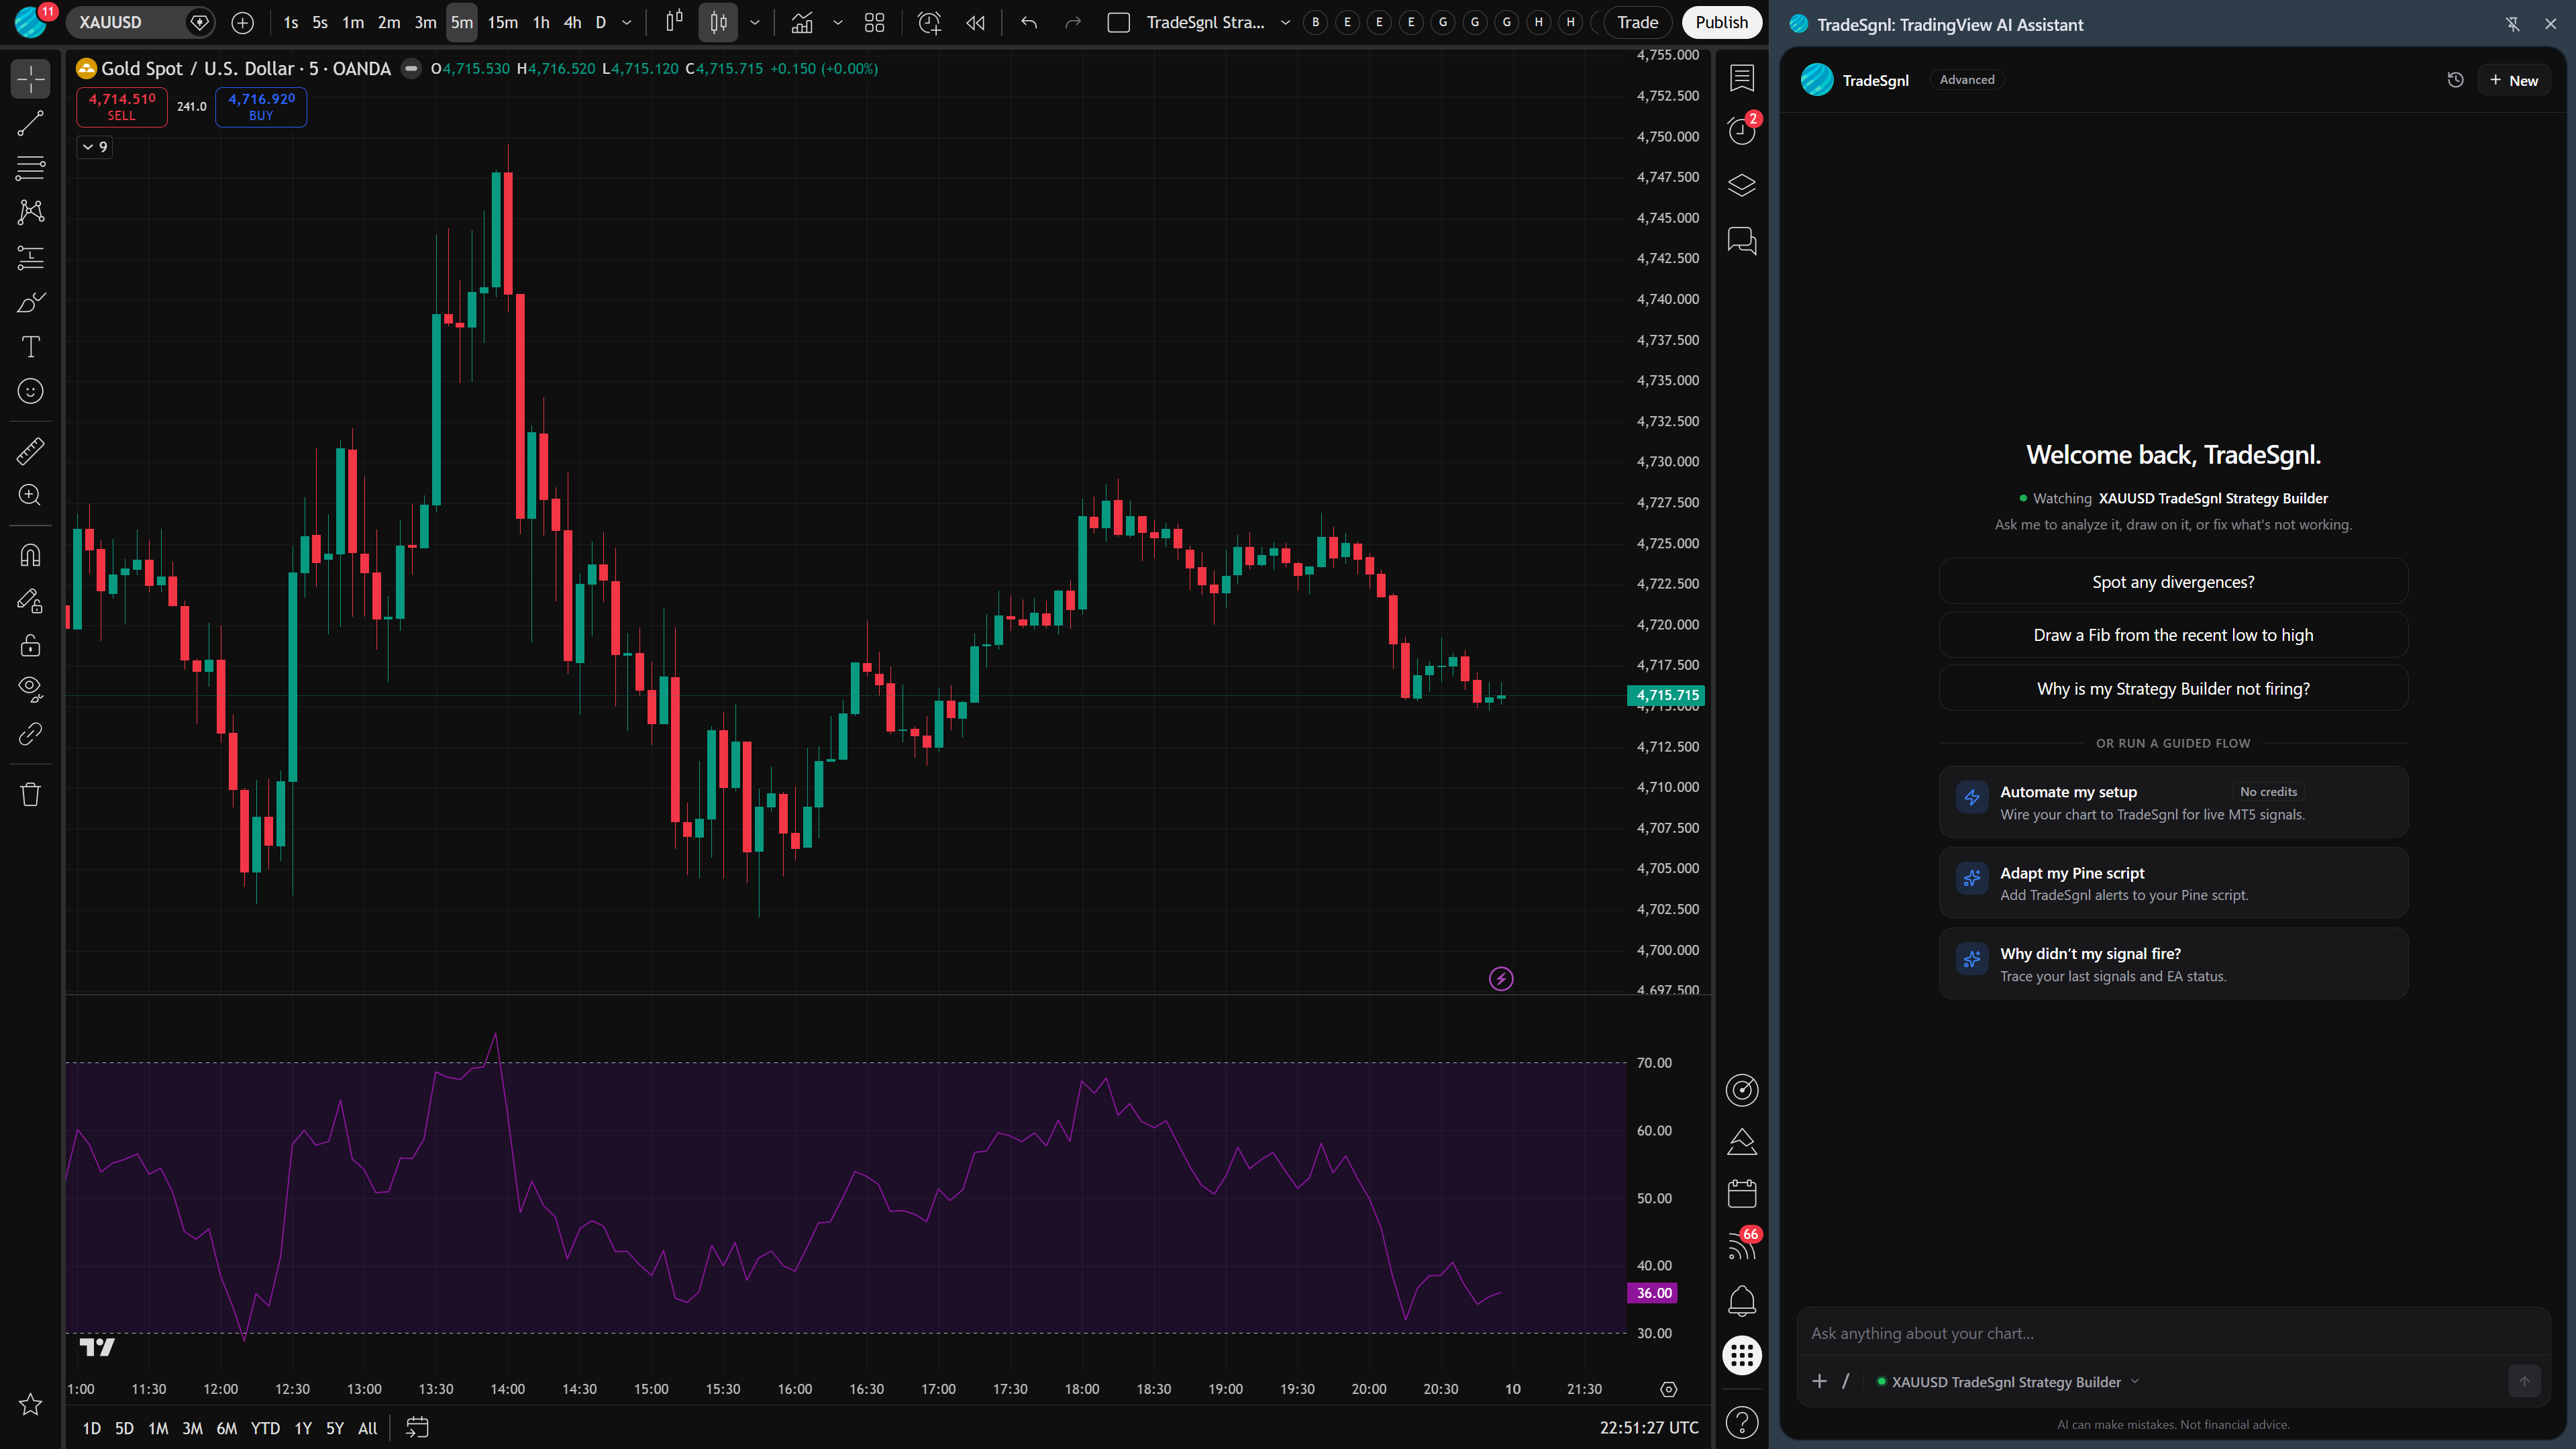Toggle the layout select checkbox square
Screen dimensions: 2576x1449
click(x=1119, y=22)
